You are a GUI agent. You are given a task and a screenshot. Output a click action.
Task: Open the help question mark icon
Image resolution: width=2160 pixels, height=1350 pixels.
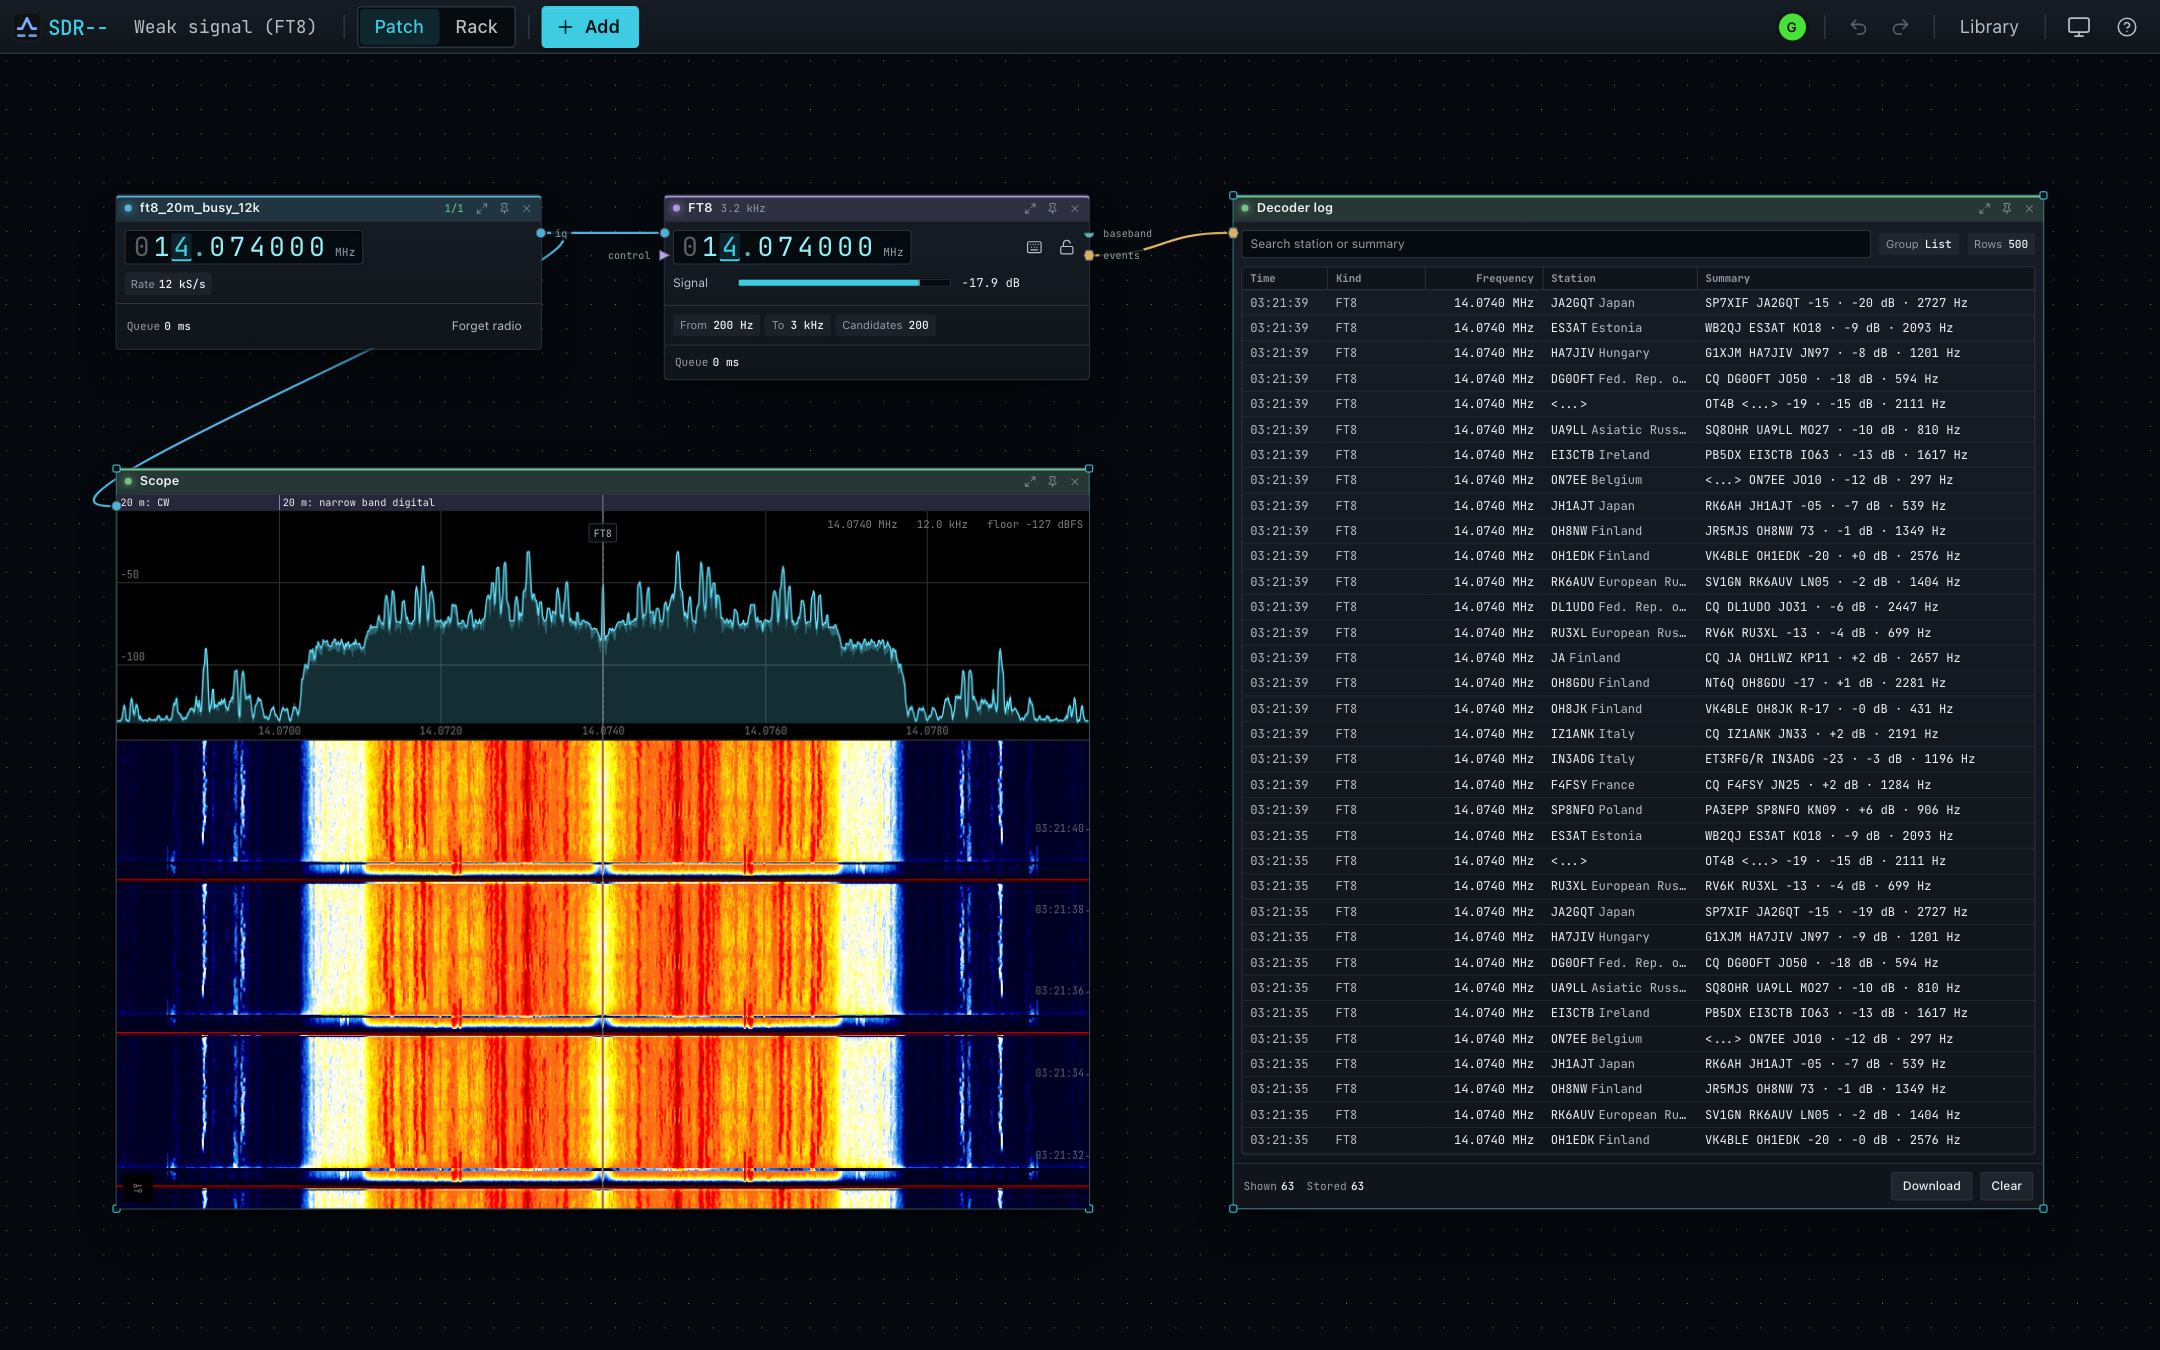(x=2127, y=27)
